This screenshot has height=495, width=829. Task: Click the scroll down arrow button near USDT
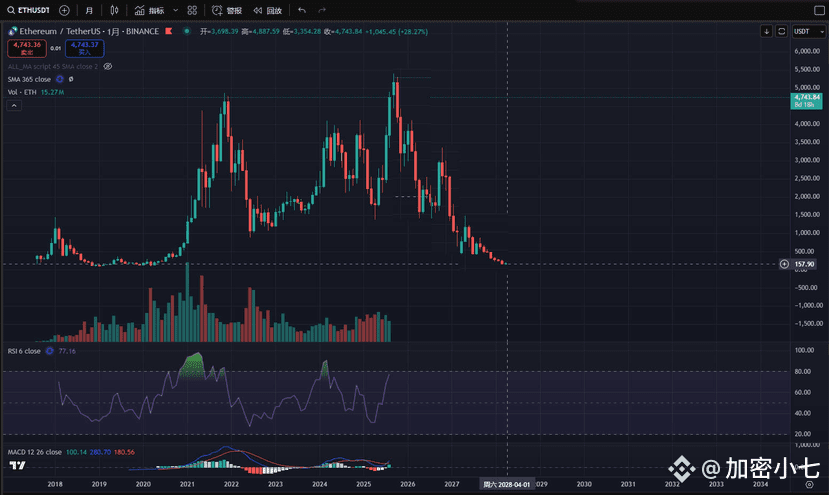(x=767, y=31)
